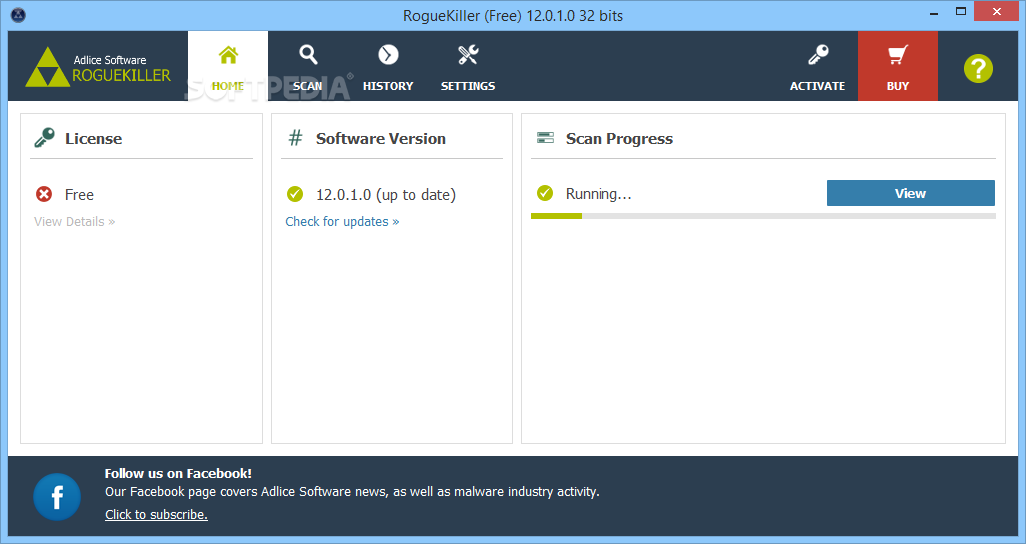Click the green check next to 12.0.1.0

pyautogui.click(x=295, y=194)
